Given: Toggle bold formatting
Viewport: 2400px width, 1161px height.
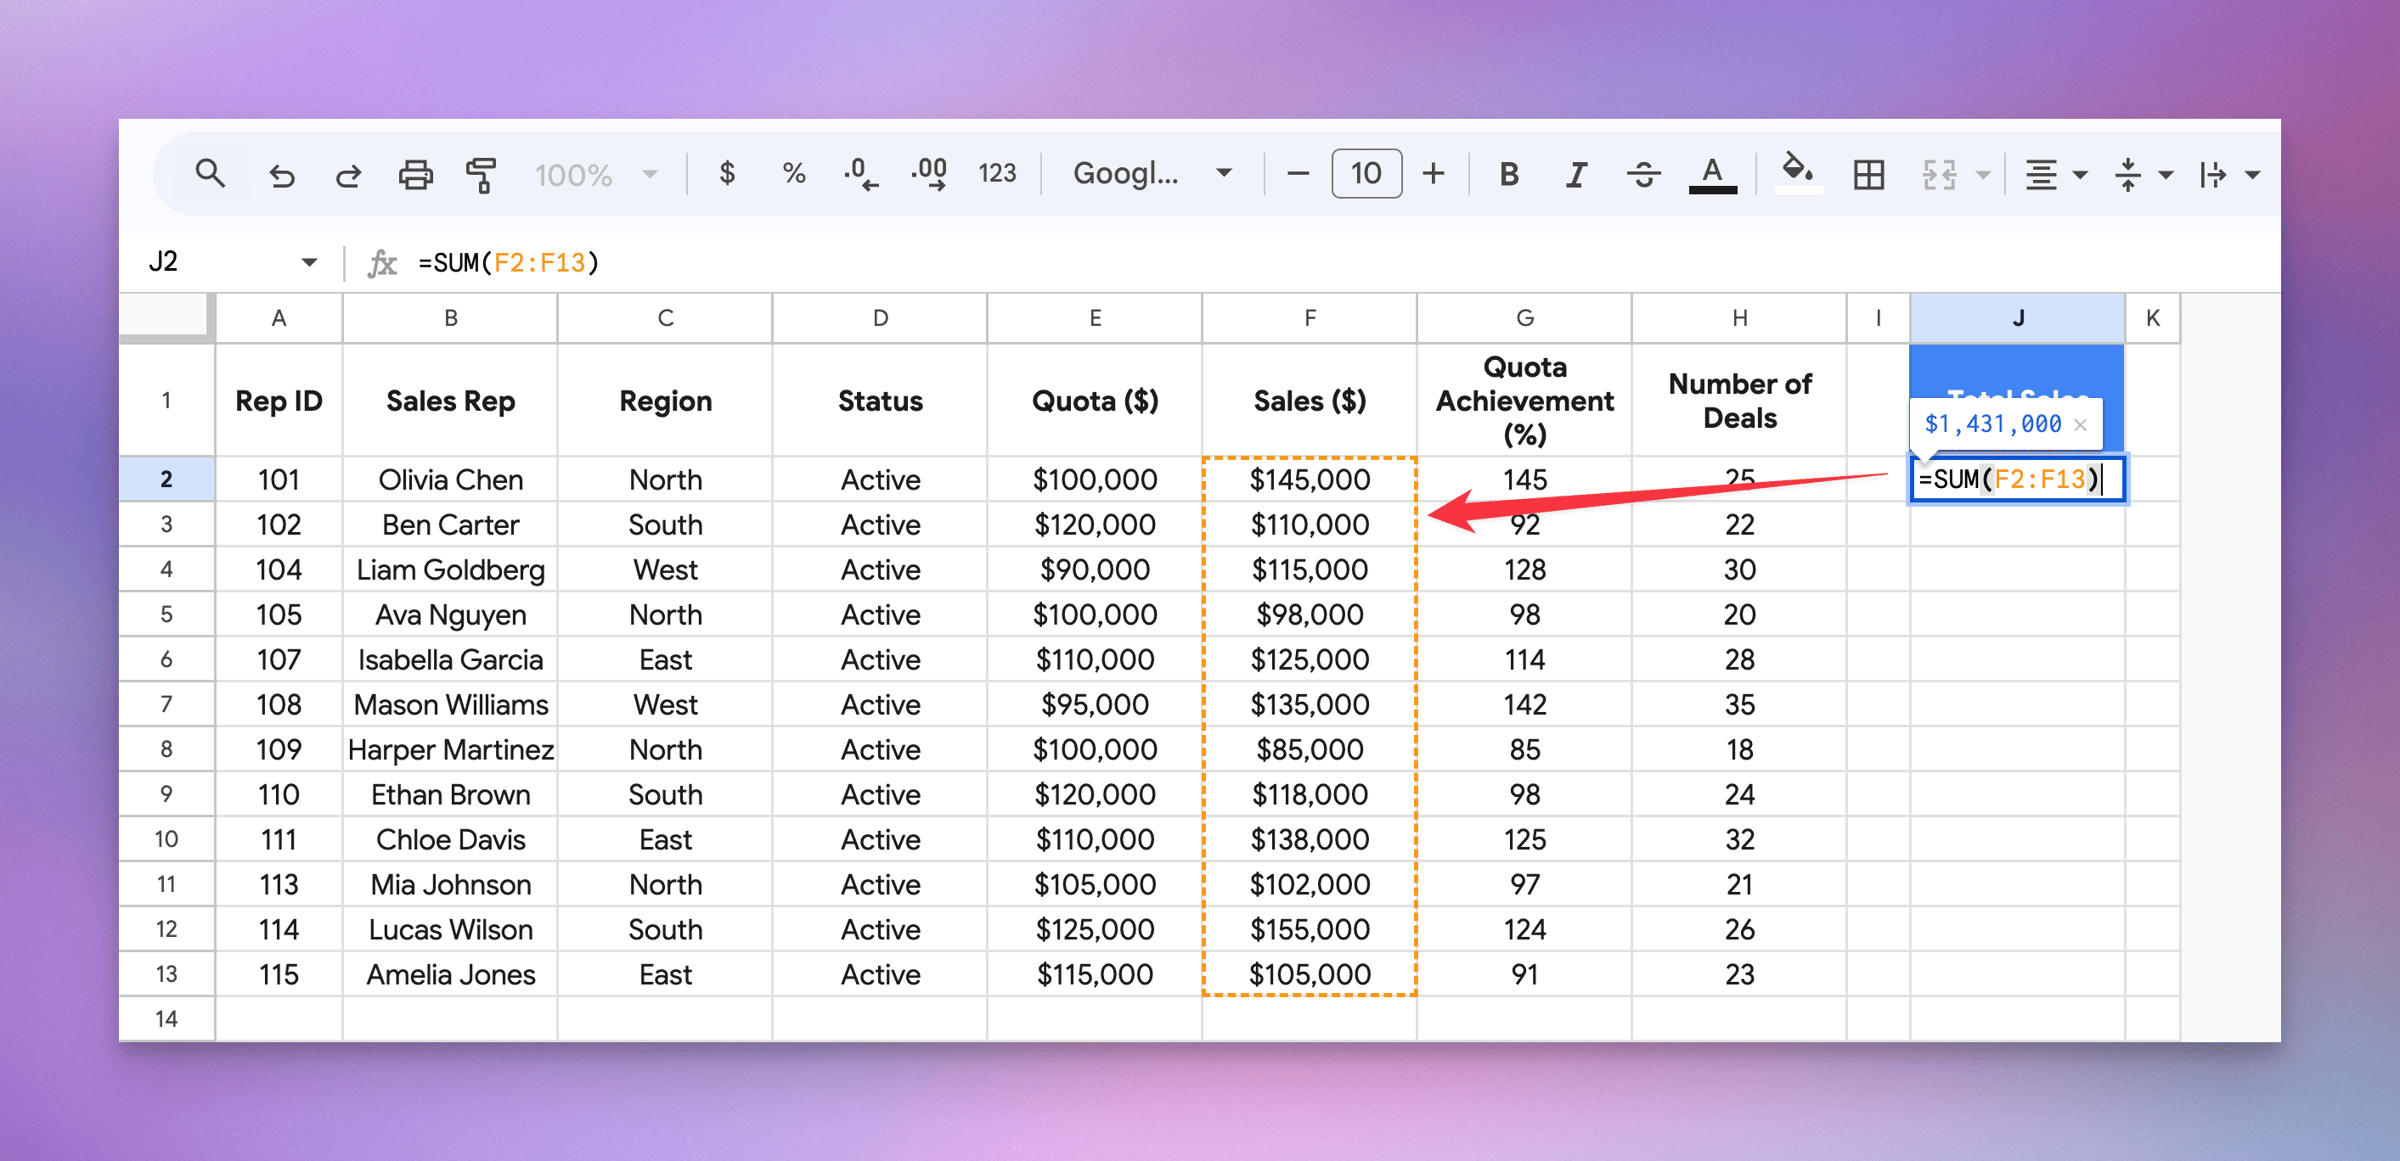Looking at the screenshot, I should point(1508,175).
